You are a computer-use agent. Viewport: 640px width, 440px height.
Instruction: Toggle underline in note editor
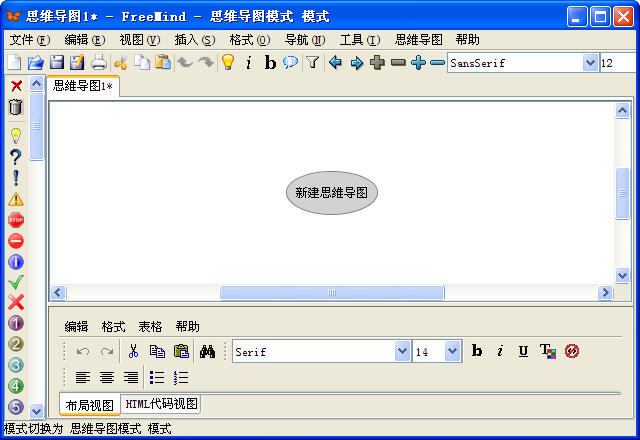[523, 351]
